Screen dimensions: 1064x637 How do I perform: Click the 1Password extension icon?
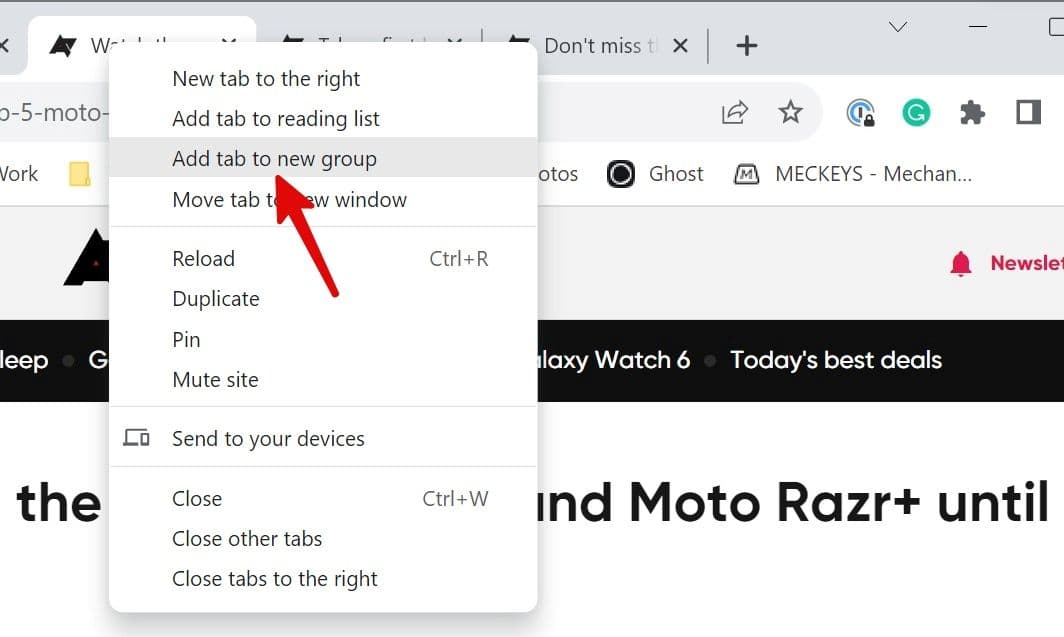(x=858, y=112)
